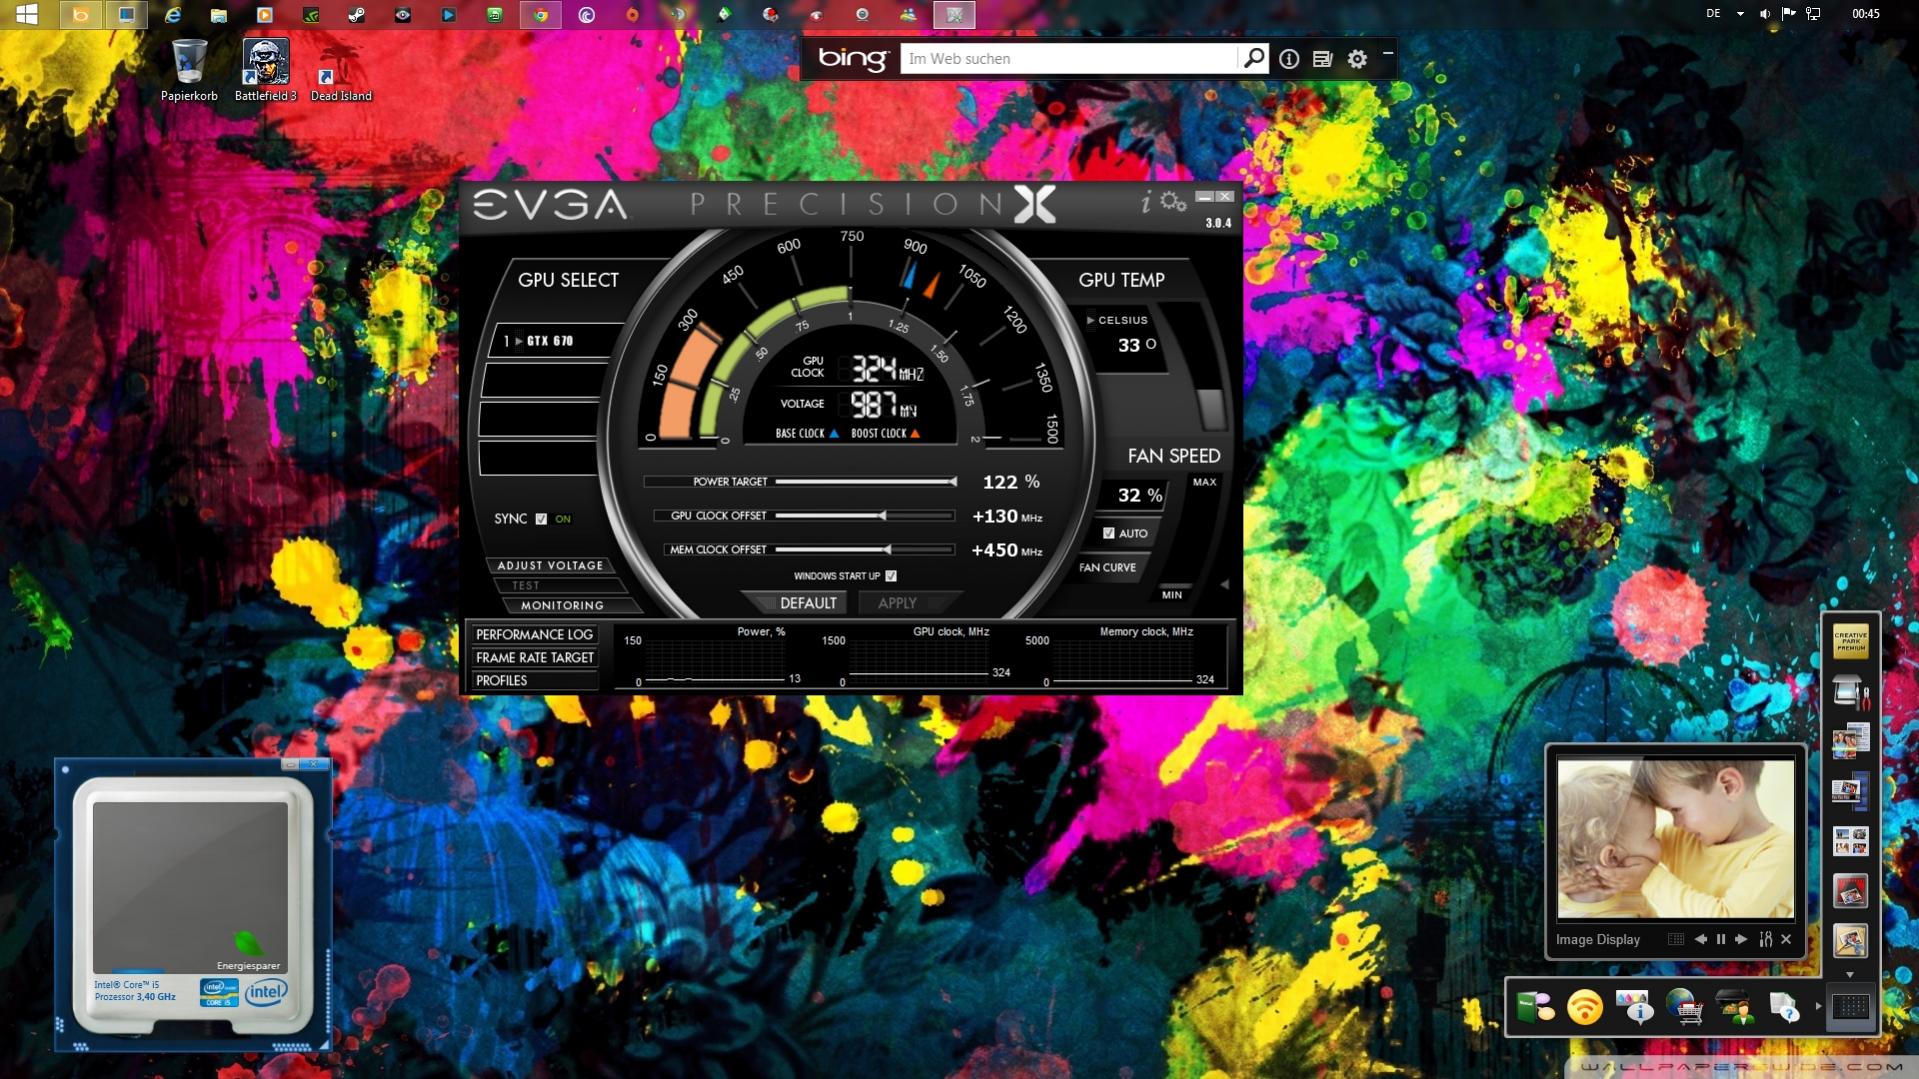Show next image in Image Display

(x=1741, y=939)
